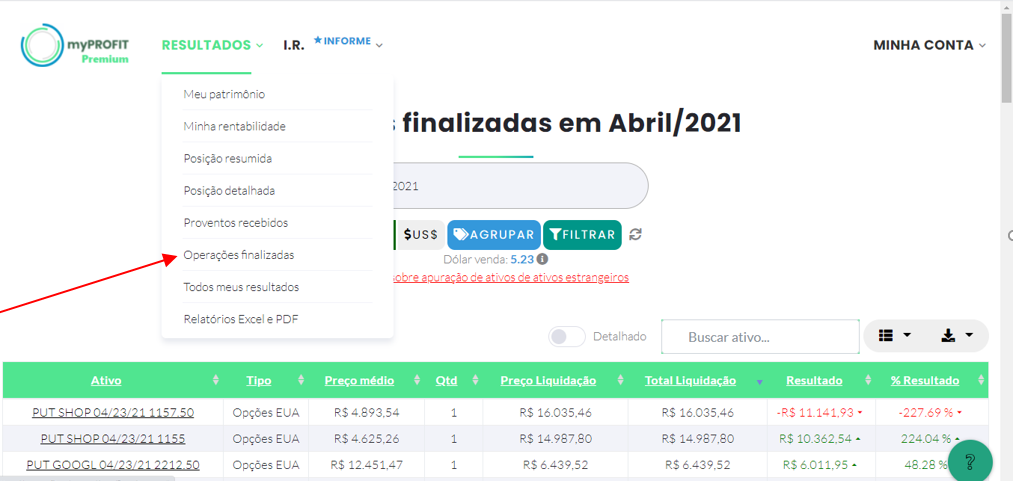Screen dimensions: 1015x485
Task: Open the column list view icon menu
Action: [894, 336]
